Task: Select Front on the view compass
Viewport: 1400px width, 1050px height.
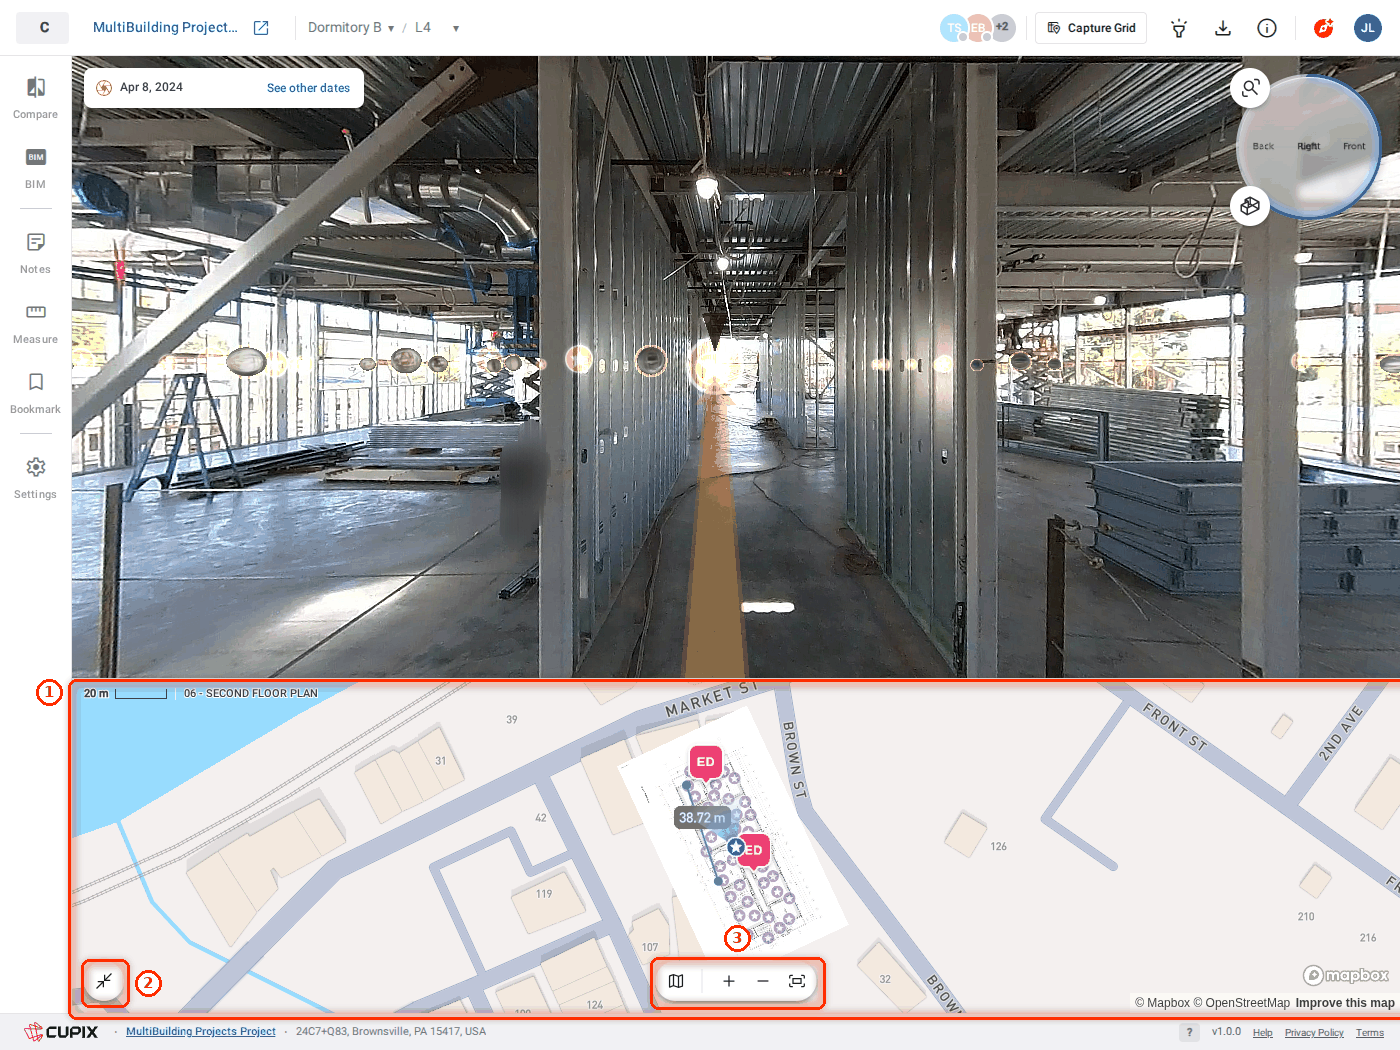Action: [x=1354, y=146]
